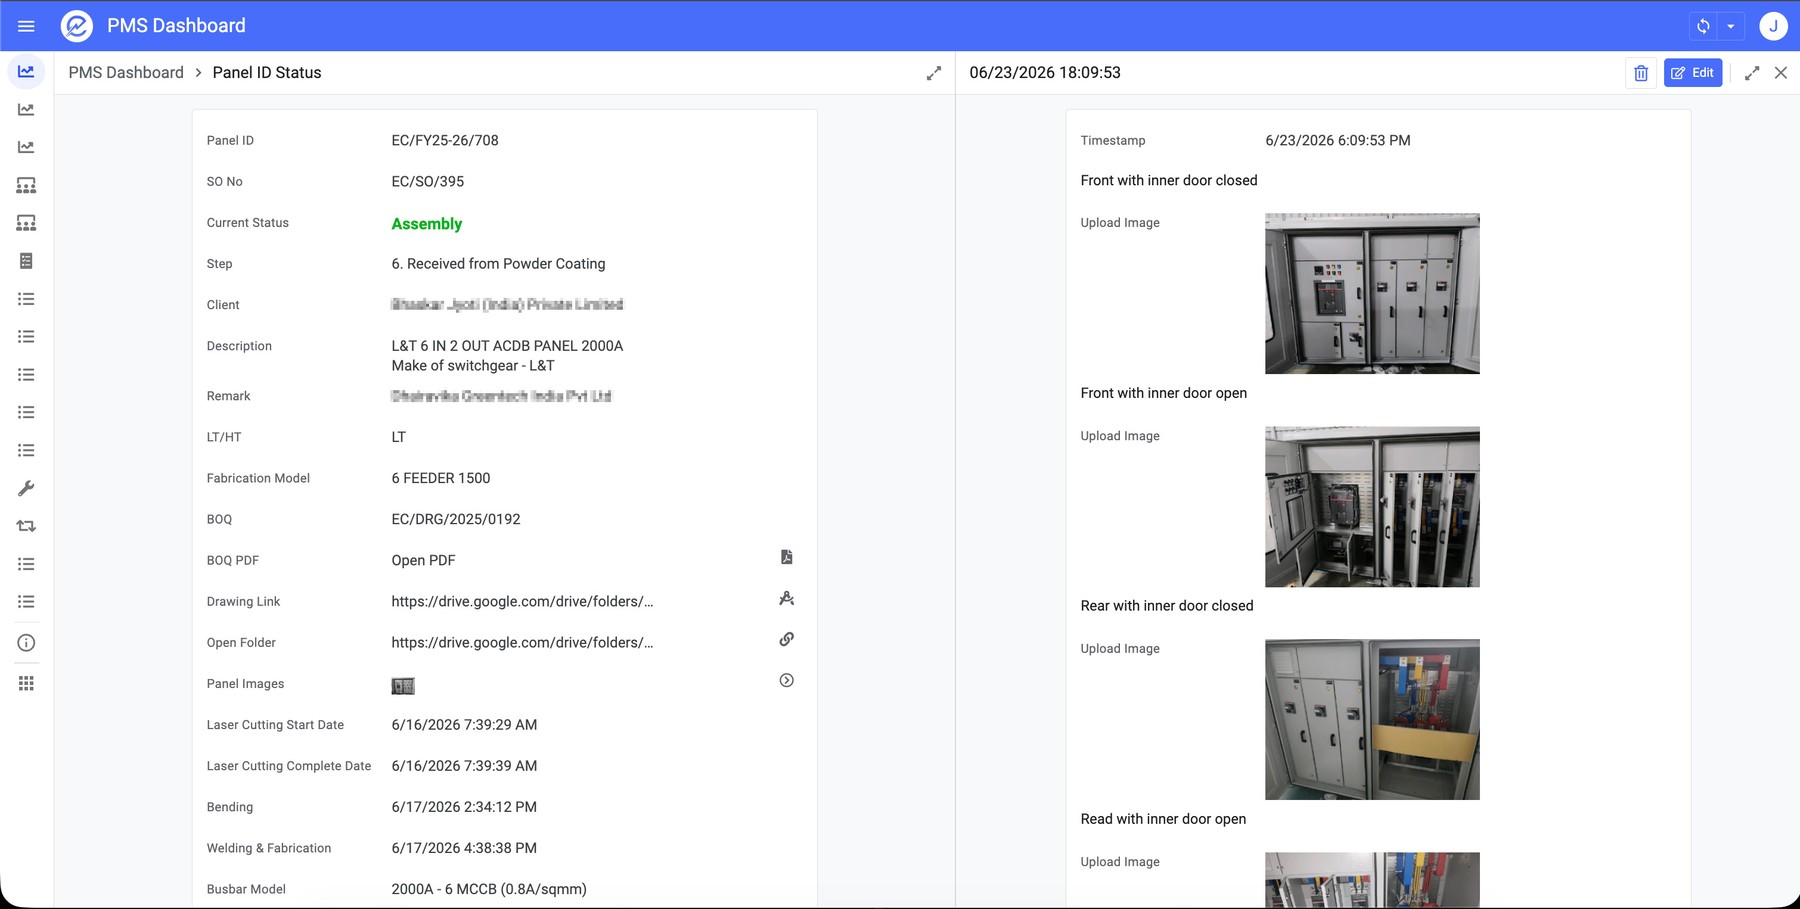Screen dimensions: 1800x909
Task: Expand the Panel ID Status pane to fullscreen
Action: [x=934, y=73]
